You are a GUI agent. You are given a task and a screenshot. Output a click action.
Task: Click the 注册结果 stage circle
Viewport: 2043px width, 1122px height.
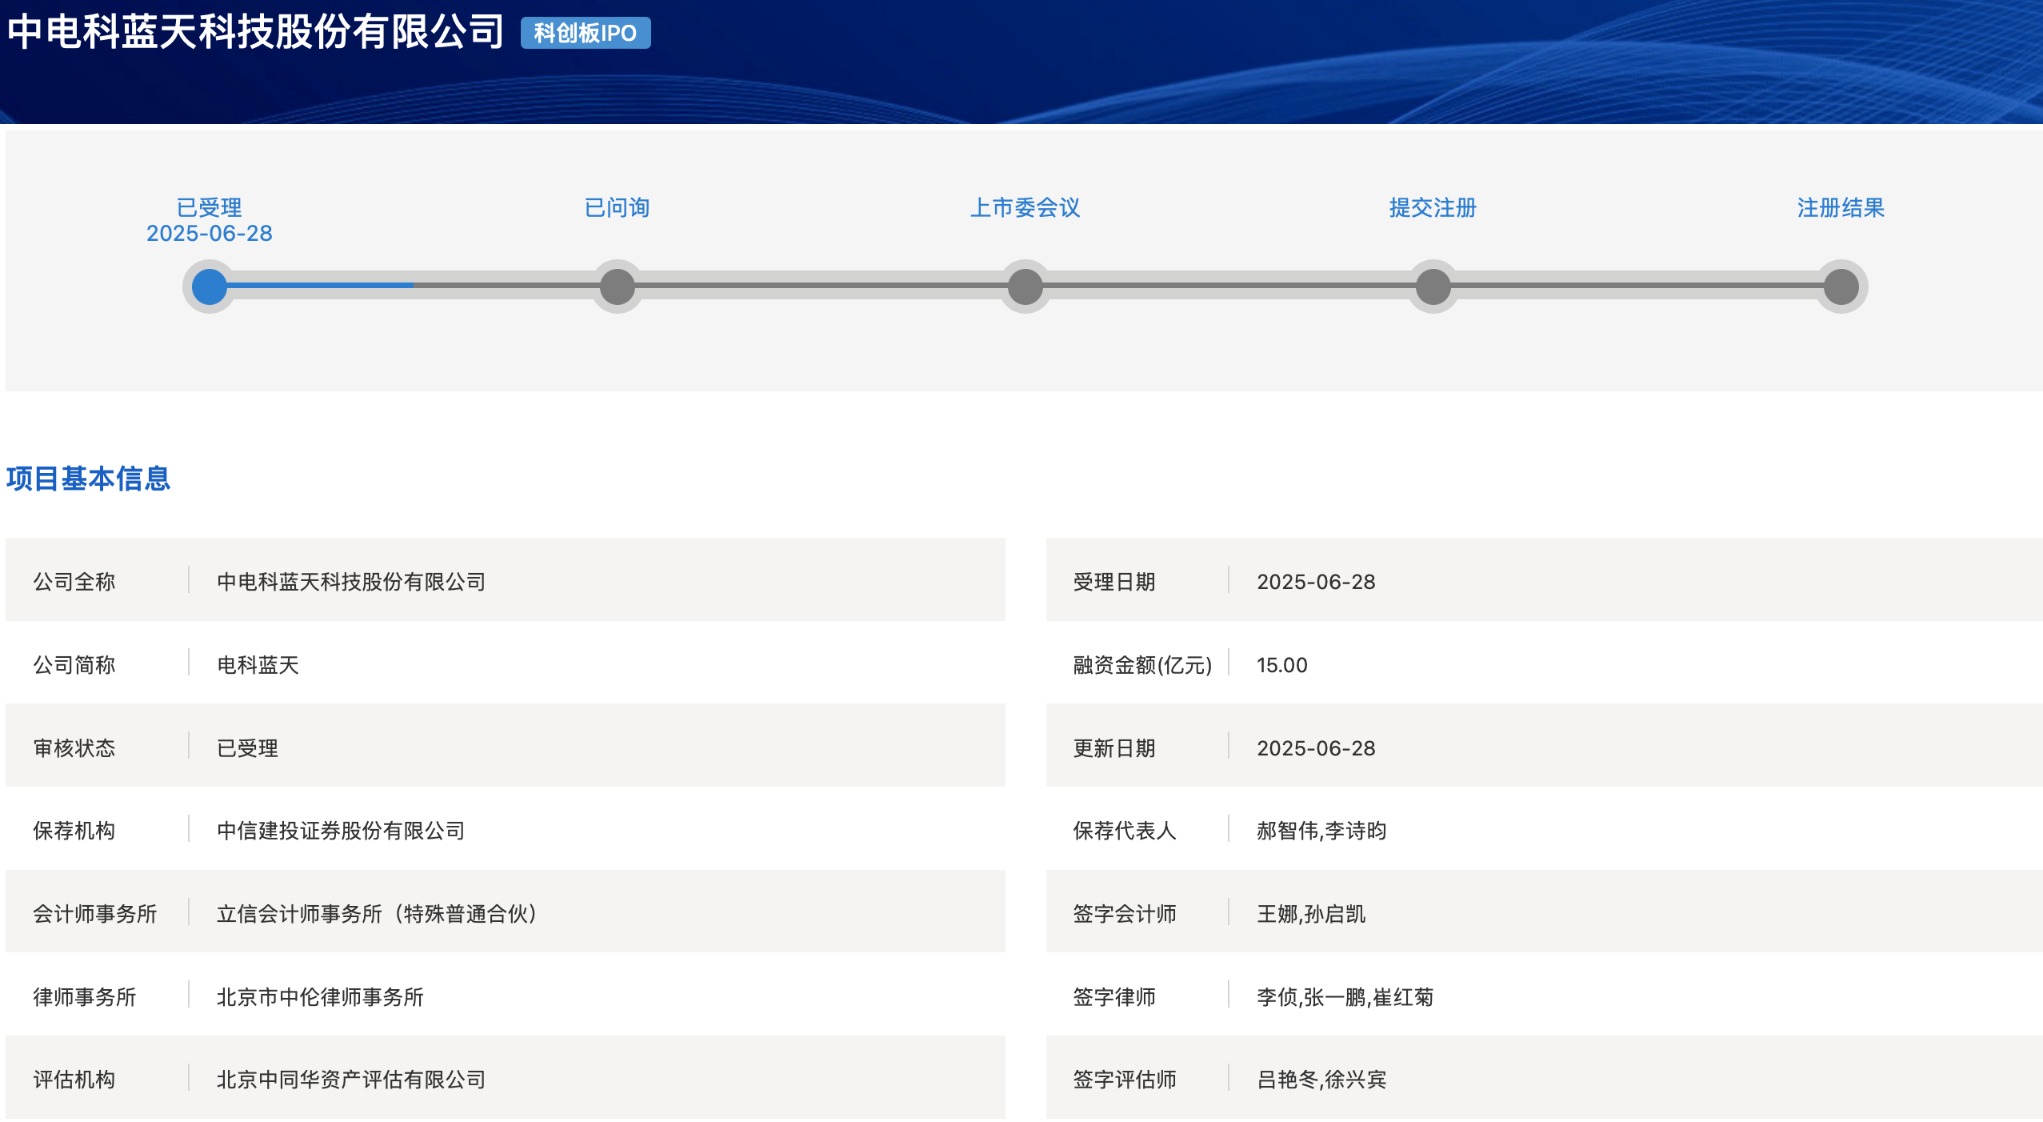(x=1841, y=287)
